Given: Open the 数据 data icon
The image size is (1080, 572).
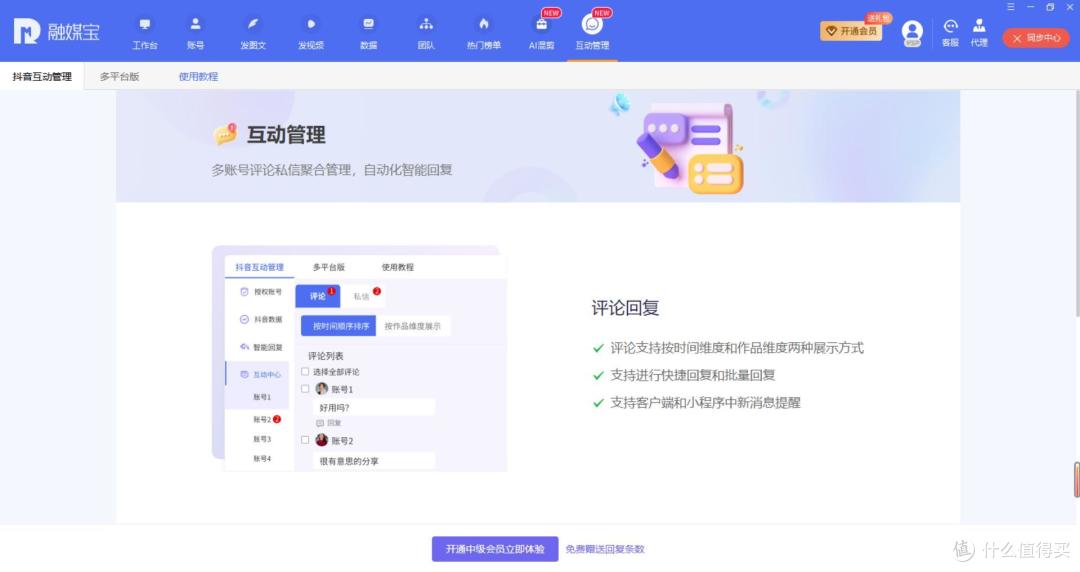Looking at the screenshot, I should 368,33.
